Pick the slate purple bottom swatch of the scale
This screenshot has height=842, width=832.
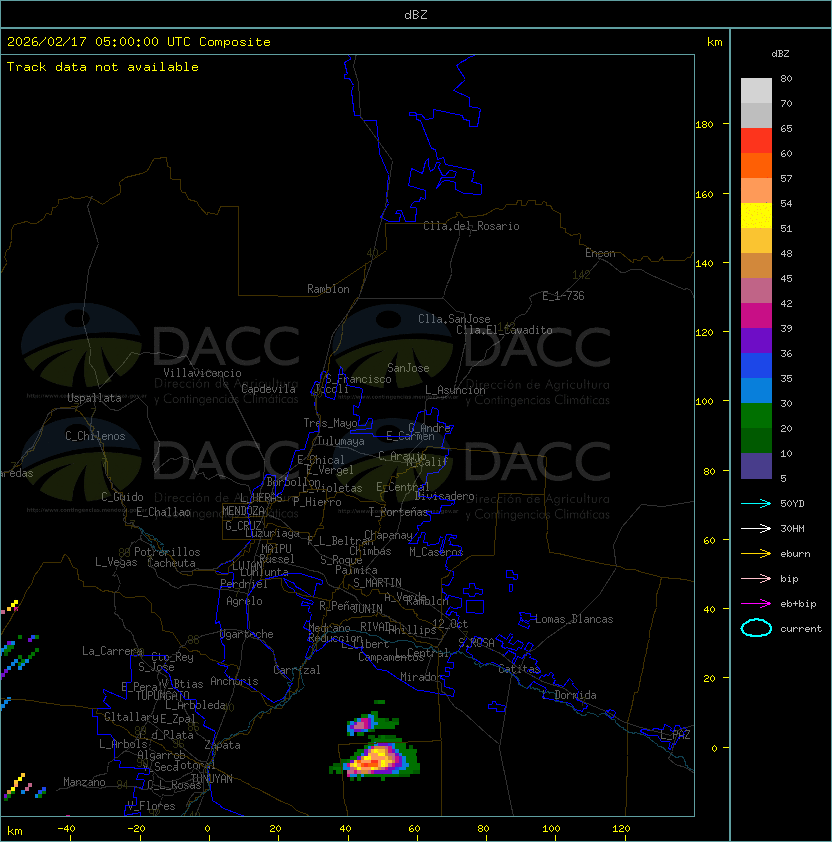pos(756,466)
